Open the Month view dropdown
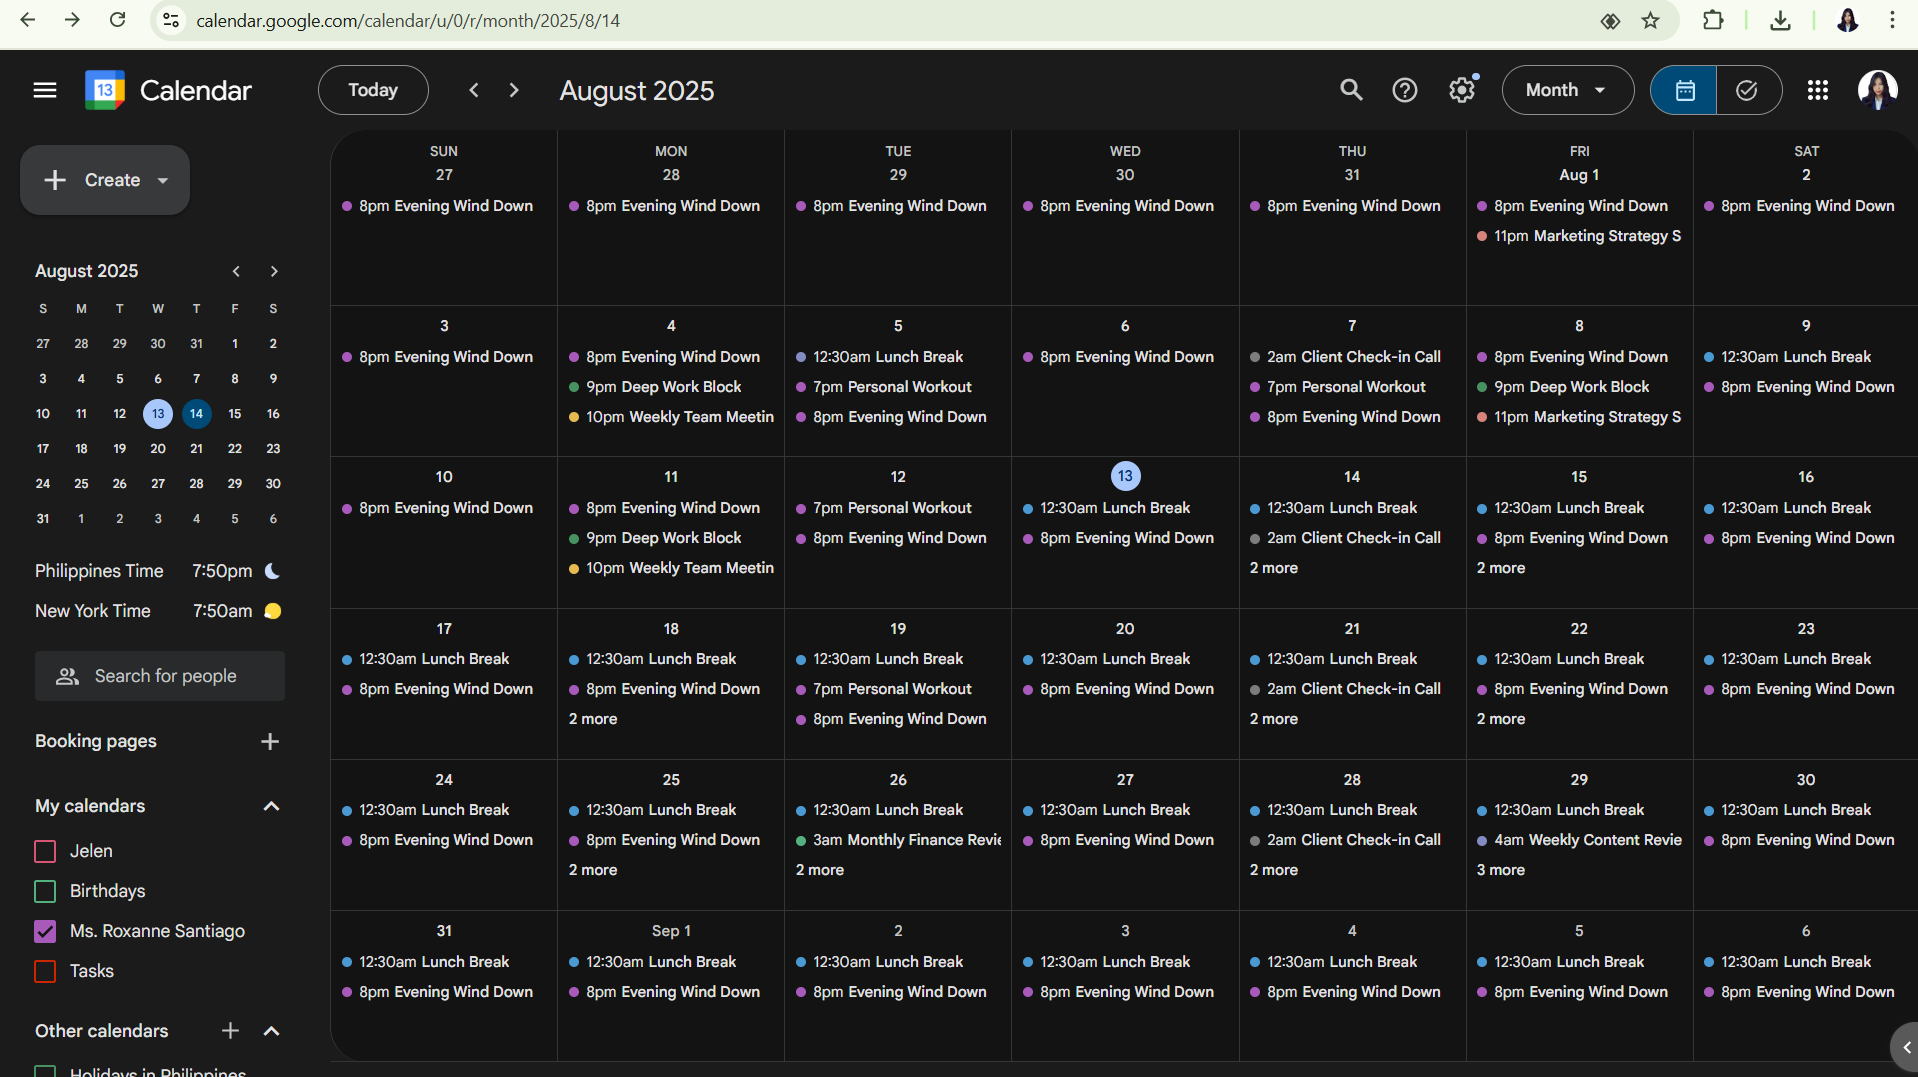 click(x=1567, y=90)
